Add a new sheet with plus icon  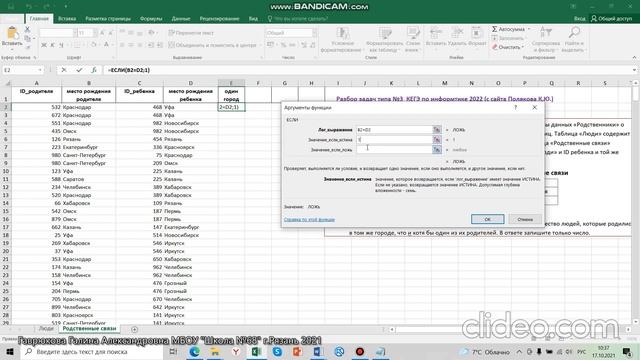pyautogui.click(x=134, y=329)
